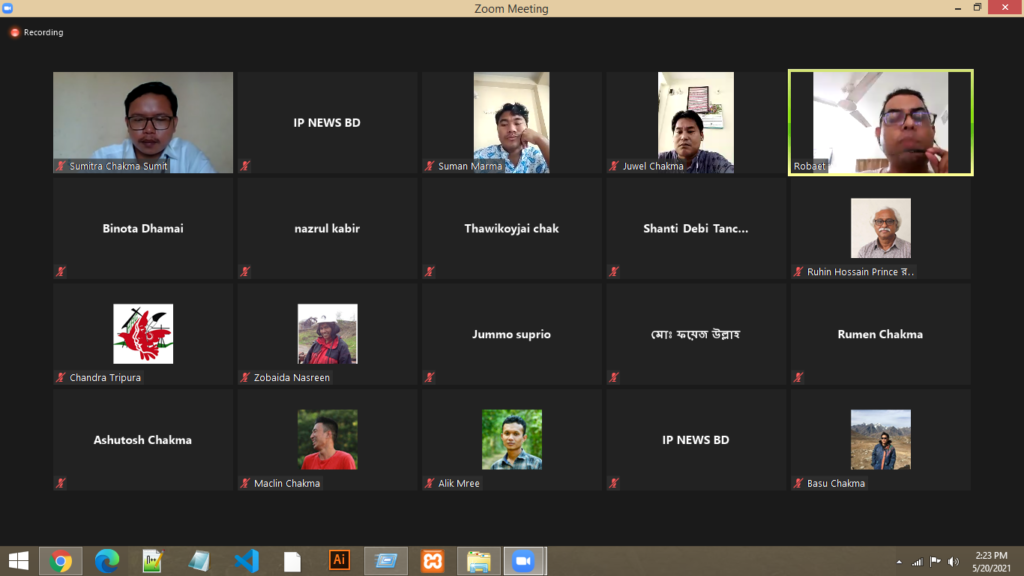Click muted mic icon beside Alik Mree

point(430,483)
